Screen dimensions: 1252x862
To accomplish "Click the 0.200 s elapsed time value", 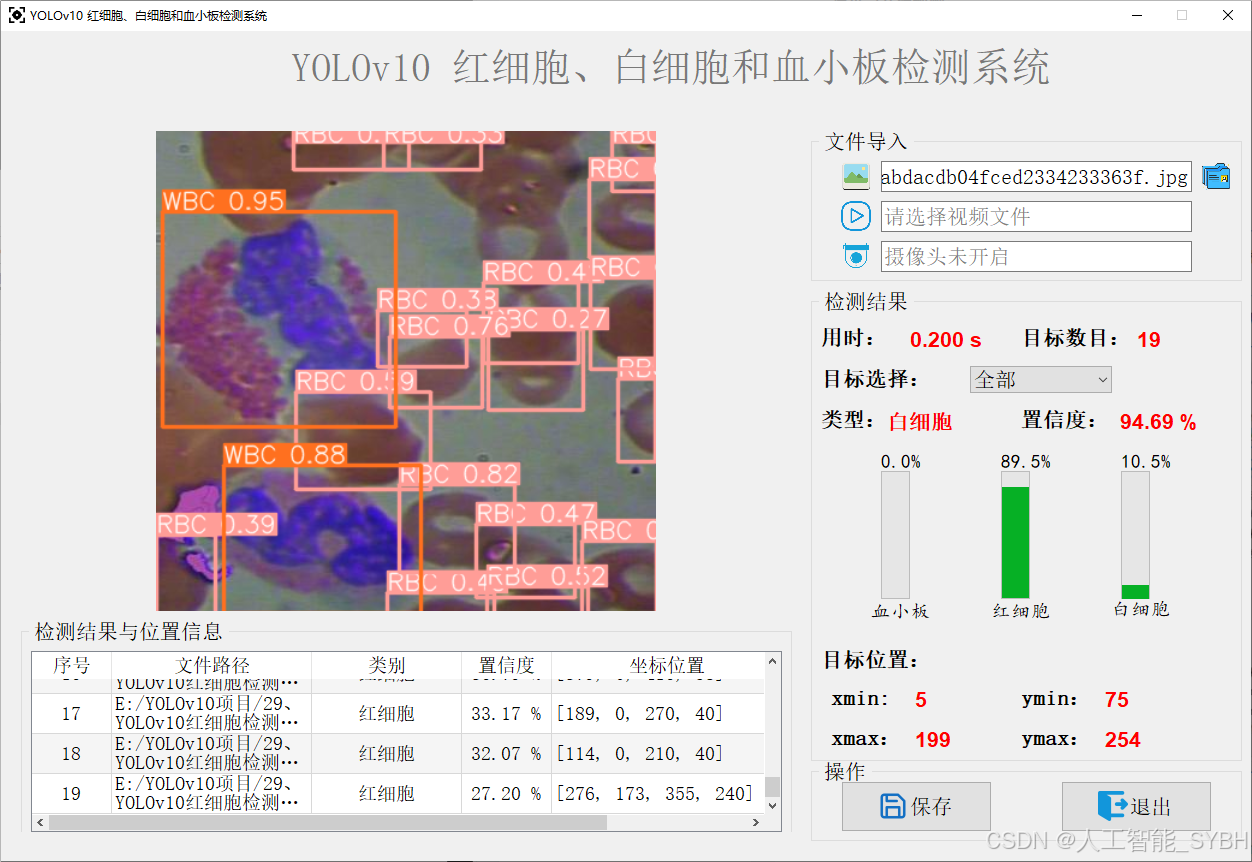I will click(x=945, y=340).
